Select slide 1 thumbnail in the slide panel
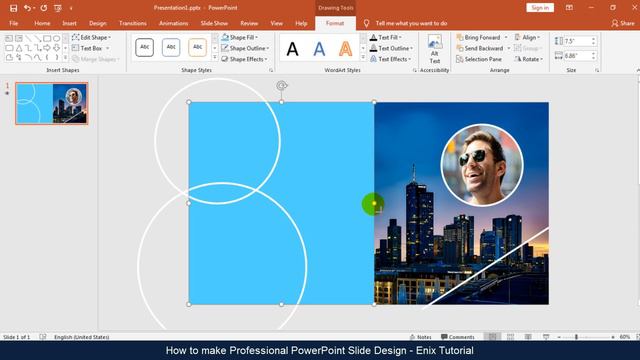Image resolution: width=640 pixels, height=360 pixels. (51, 103)
